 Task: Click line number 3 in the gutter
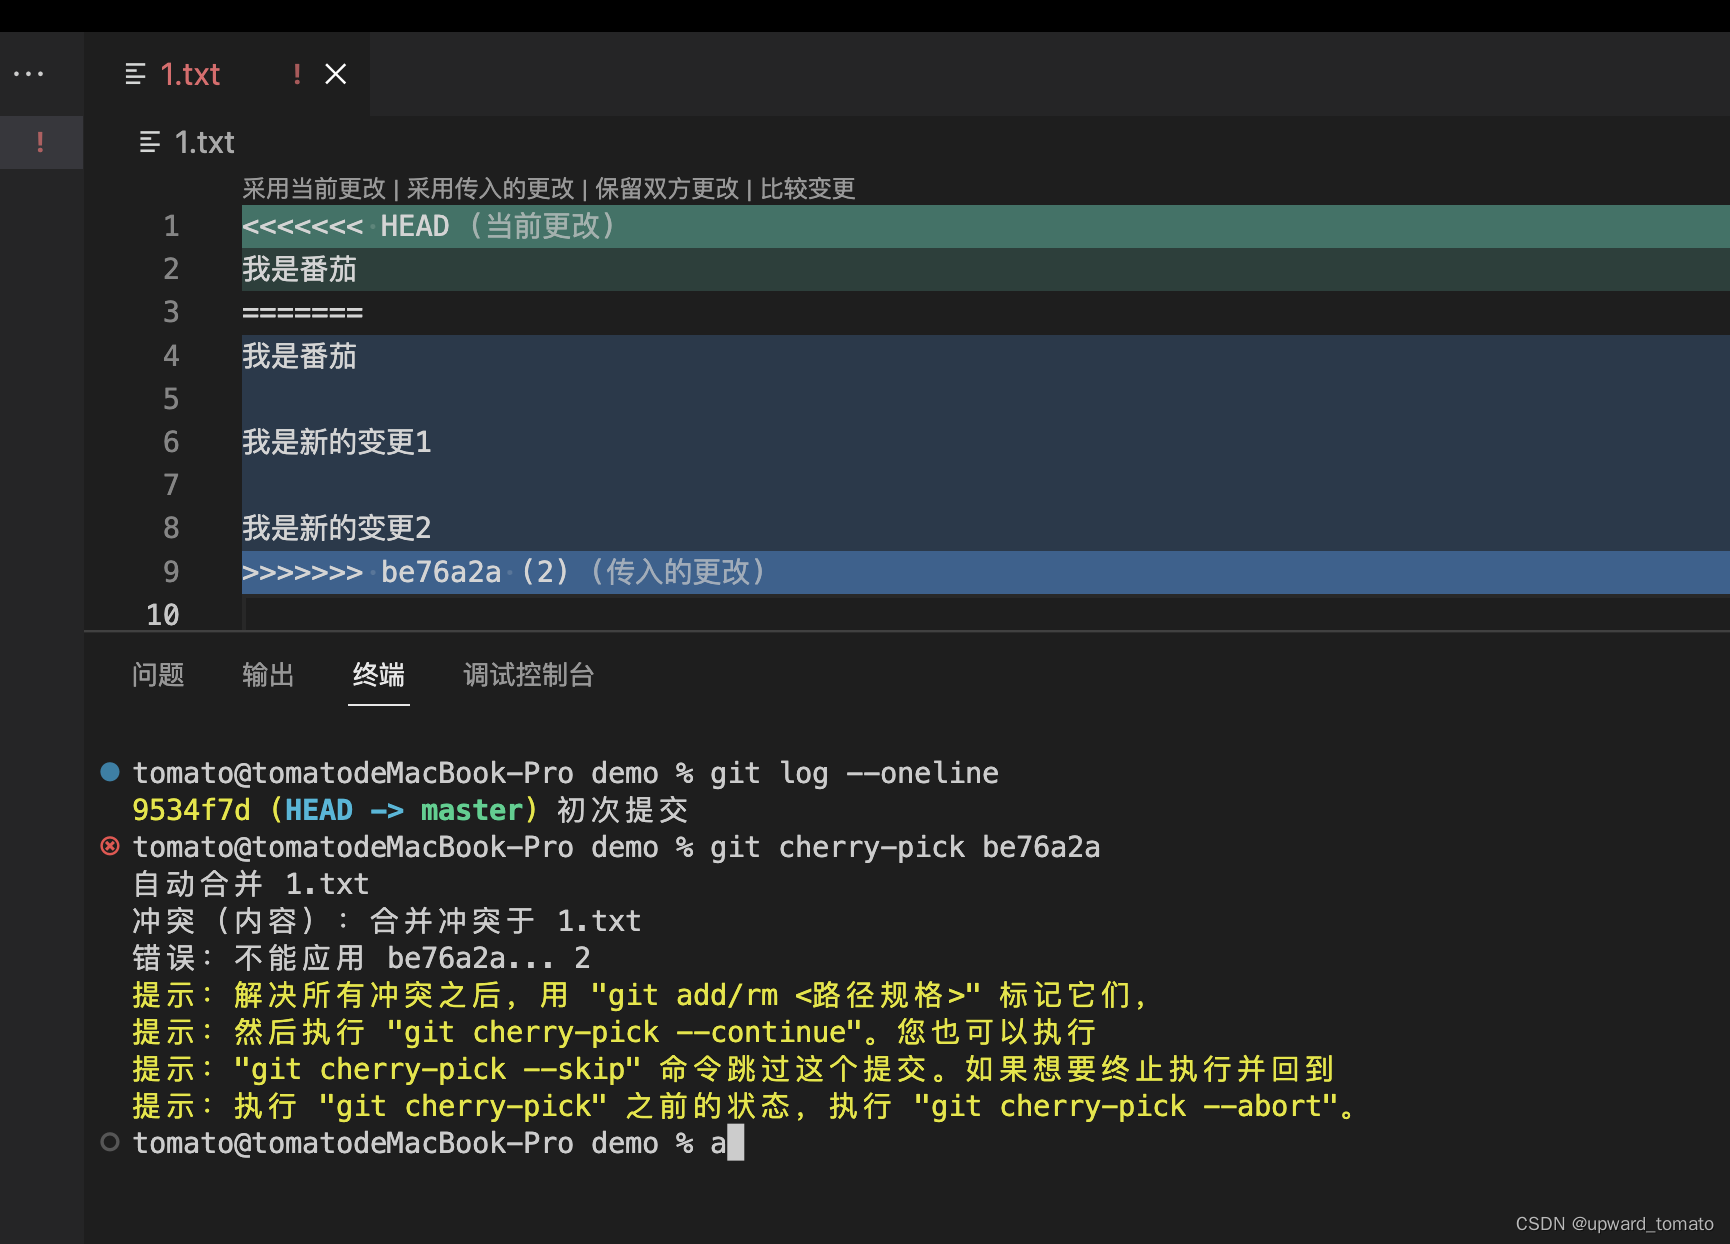[x=171, y=312]
